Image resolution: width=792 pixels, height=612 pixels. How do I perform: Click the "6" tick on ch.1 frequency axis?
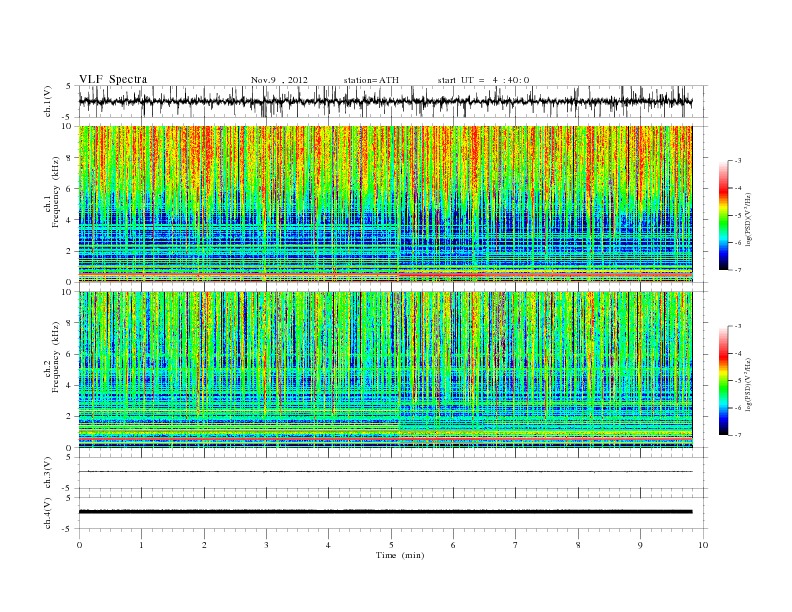(69, 189)
